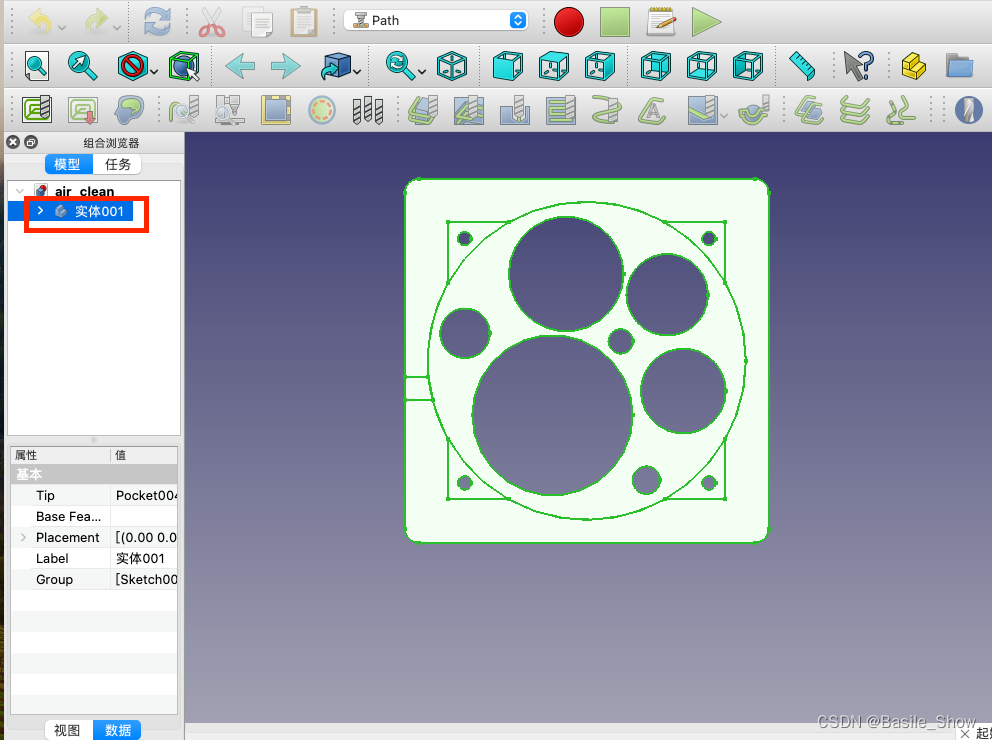Run the macro with the green play button

pos(706,21)
